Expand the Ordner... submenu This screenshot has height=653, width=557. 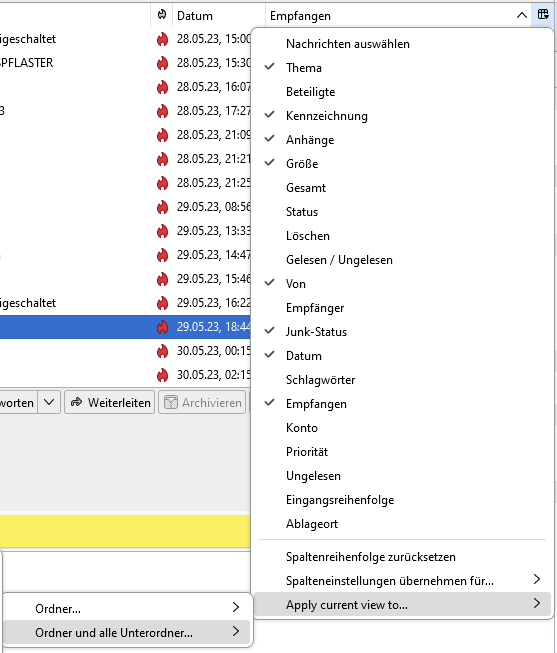[127, 608]
